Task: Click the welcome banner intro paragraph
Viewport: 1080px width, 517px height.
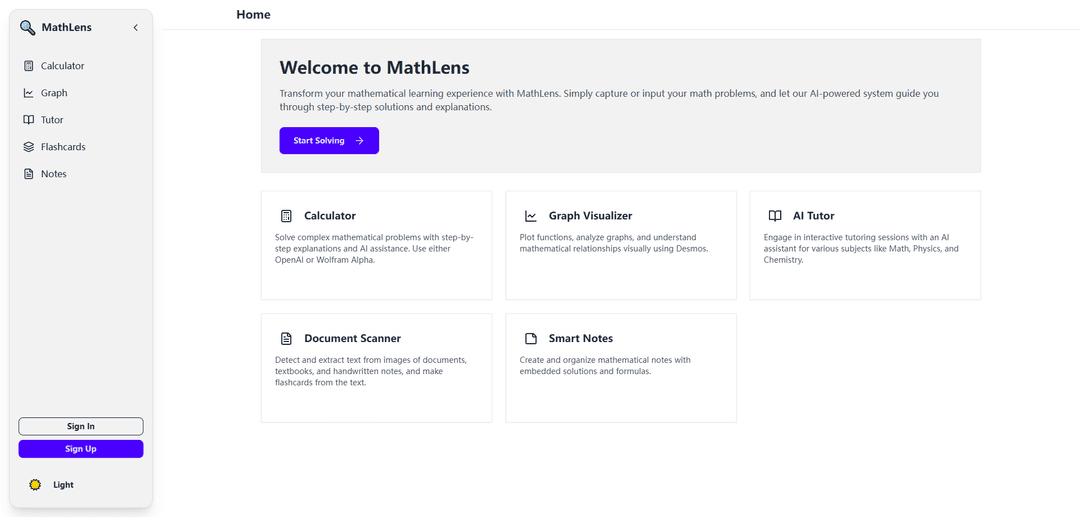Action: [609, 101]
